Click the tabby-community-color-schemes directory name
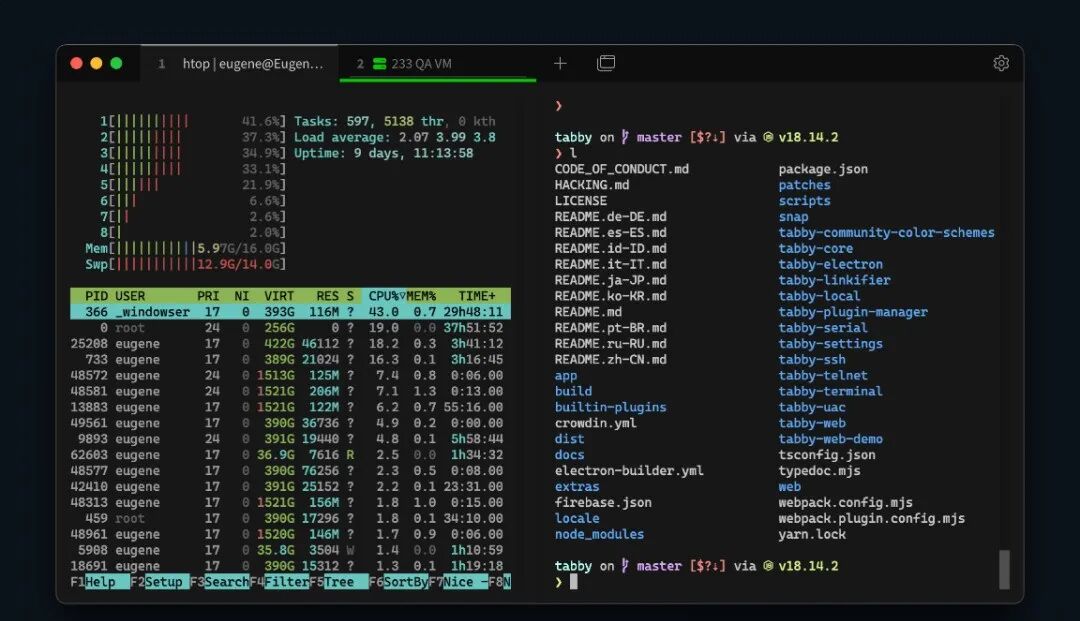1080x621 pixels. click(886, 233)
